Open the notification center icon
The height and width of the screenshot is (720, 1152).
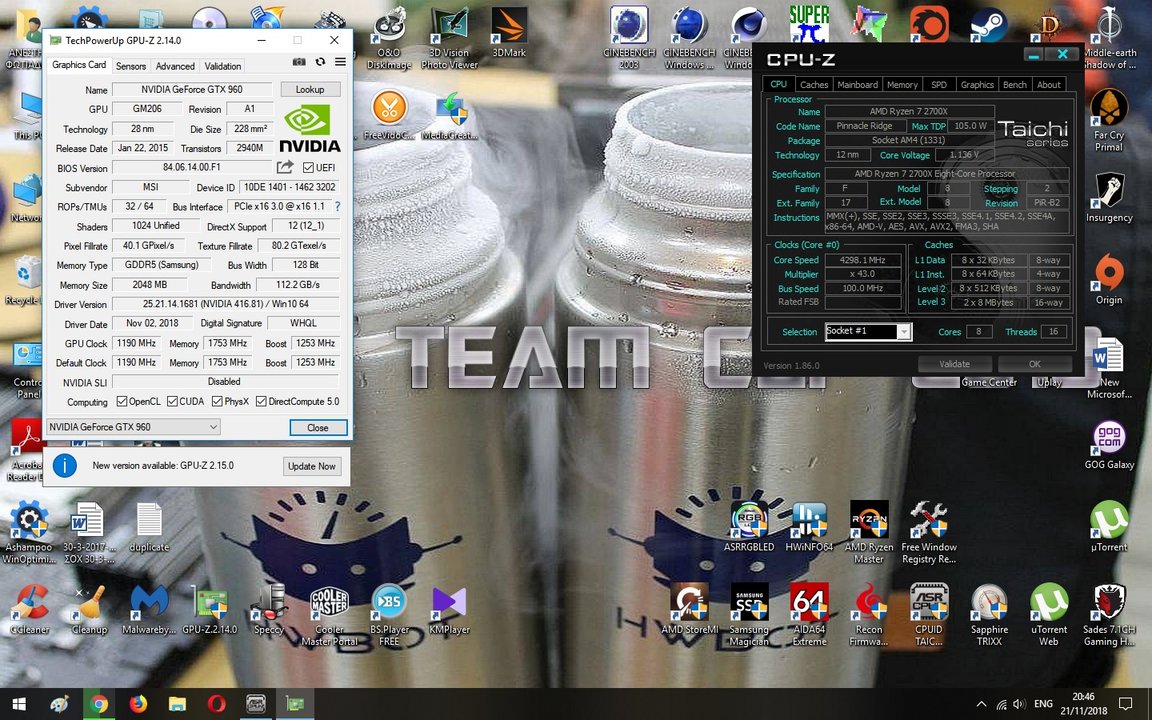coord(1125,705)
